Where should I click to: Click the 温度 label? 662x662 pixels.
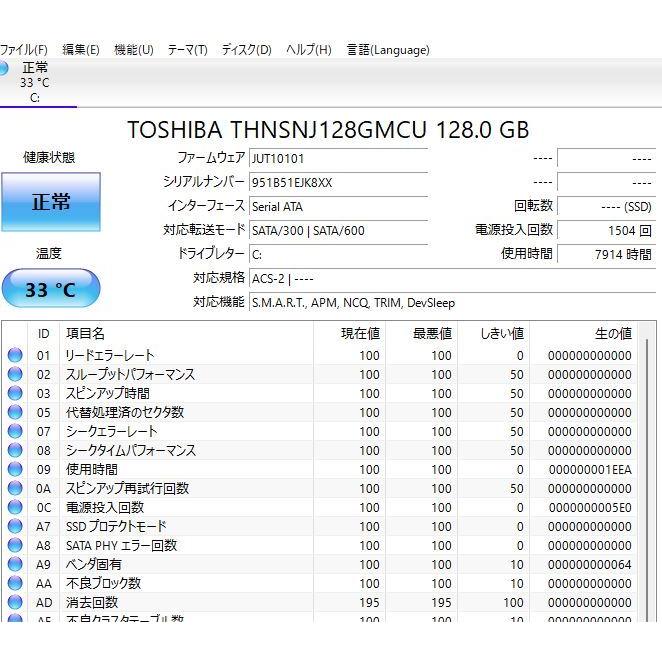tap(49, 253)
